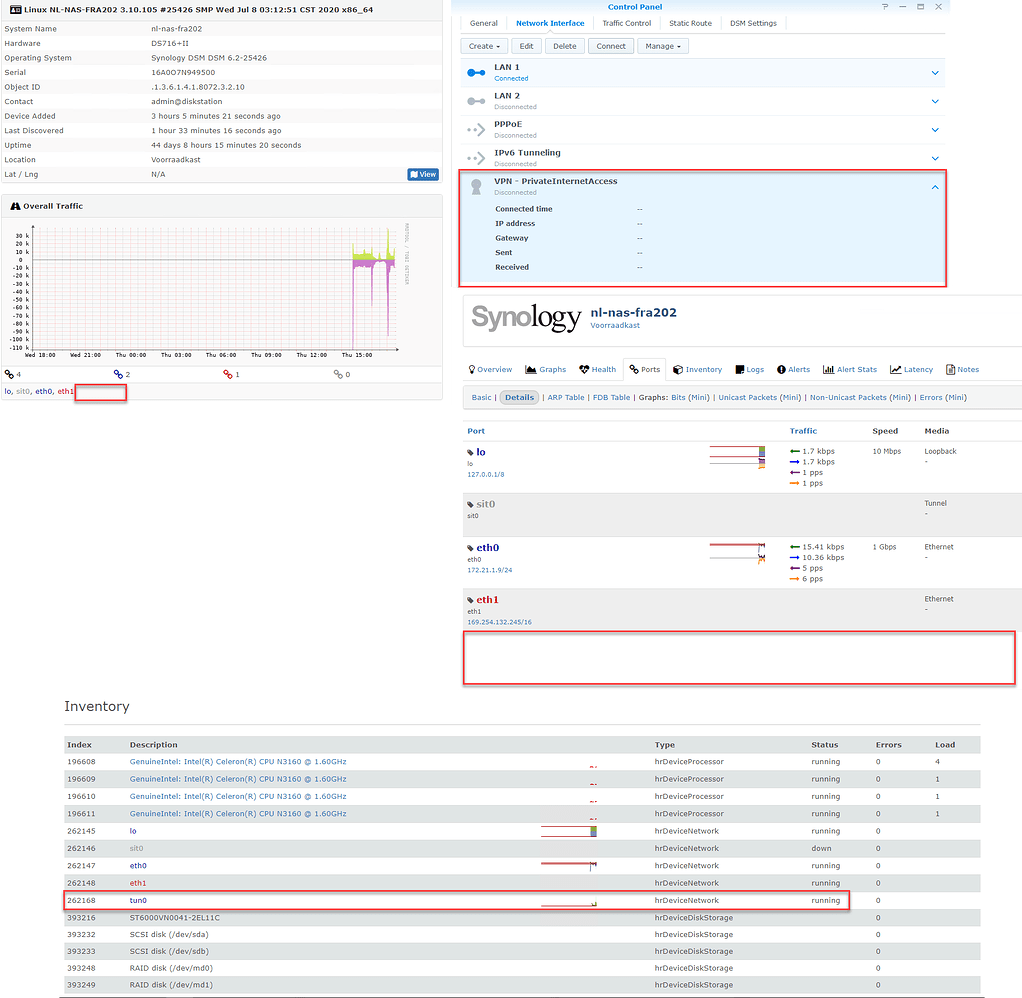
Task: Click the eth0 link under Overall Traffic
Action: coord(44,392)
